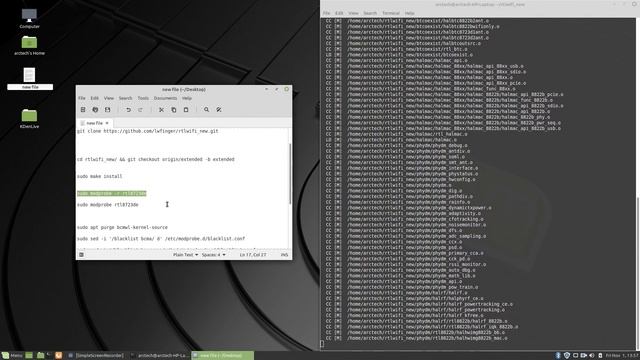Click the Ln 17, Col 27 position indicator
Image resolution: width=640 pixels, height=360 pixels.
pyautogui.click(x=253, y=255)
